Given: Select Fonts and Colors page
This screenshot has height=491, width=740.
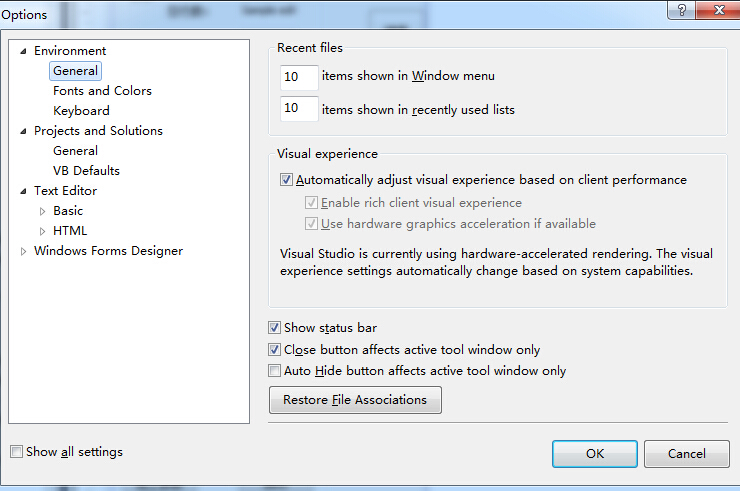Looking at the screenshot, I should click(102, 91).
